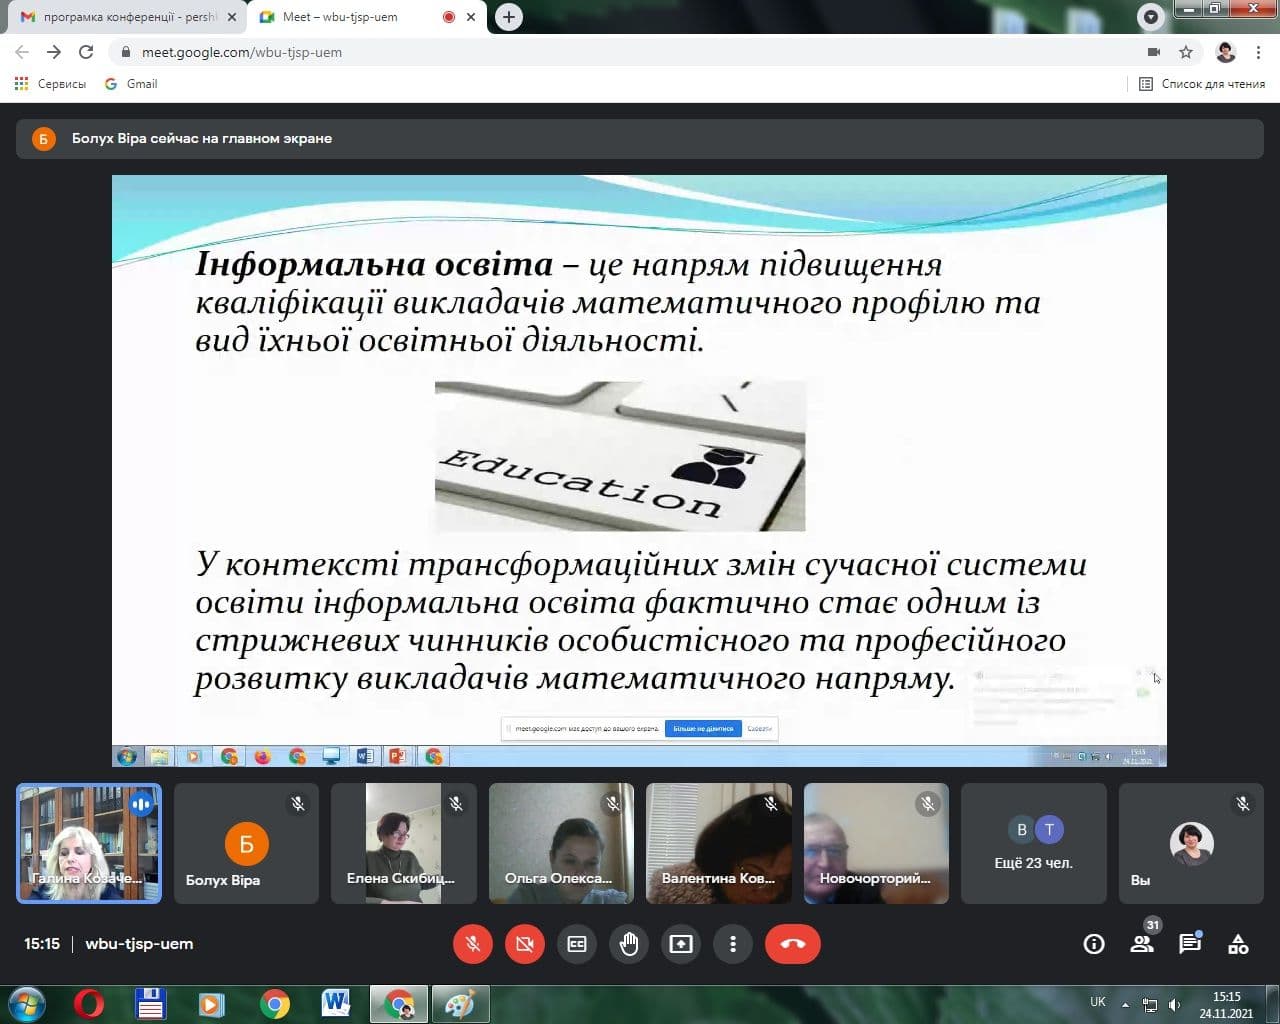Select Болух Віра participant tile

click(x=246, y=843)
